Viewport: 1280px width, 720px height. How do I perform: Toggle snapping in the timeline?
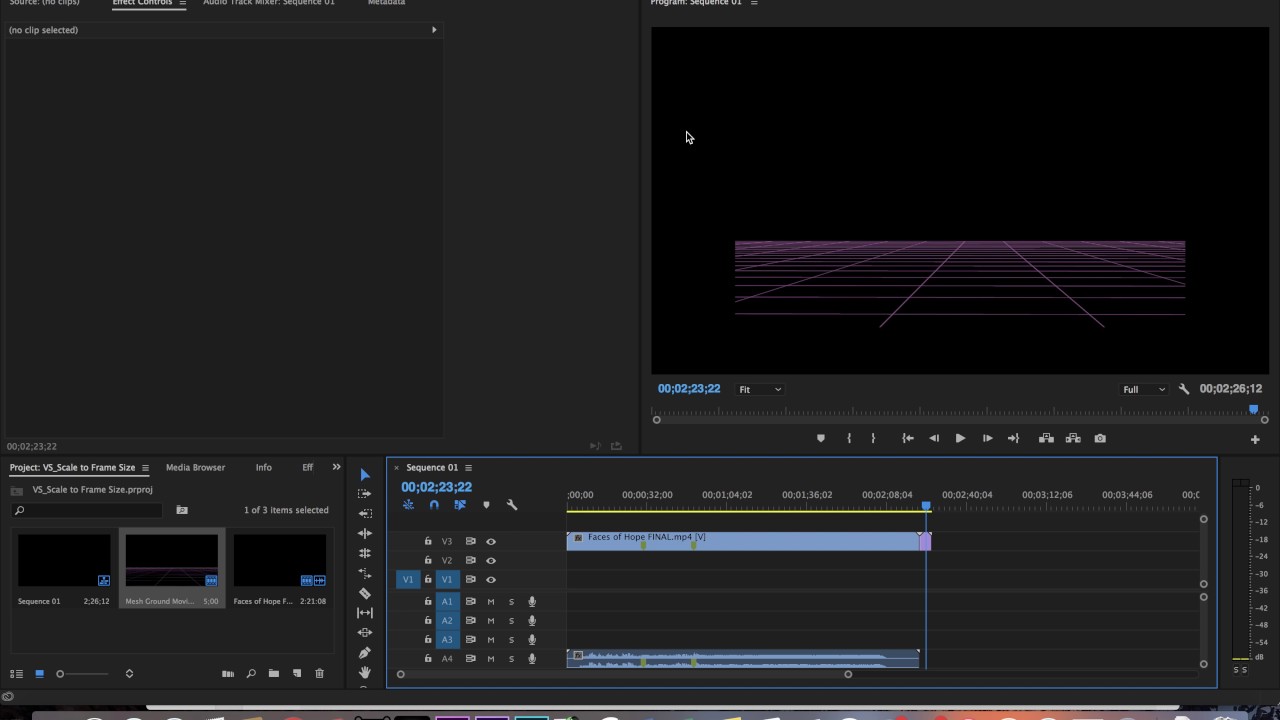click(434, 505)
